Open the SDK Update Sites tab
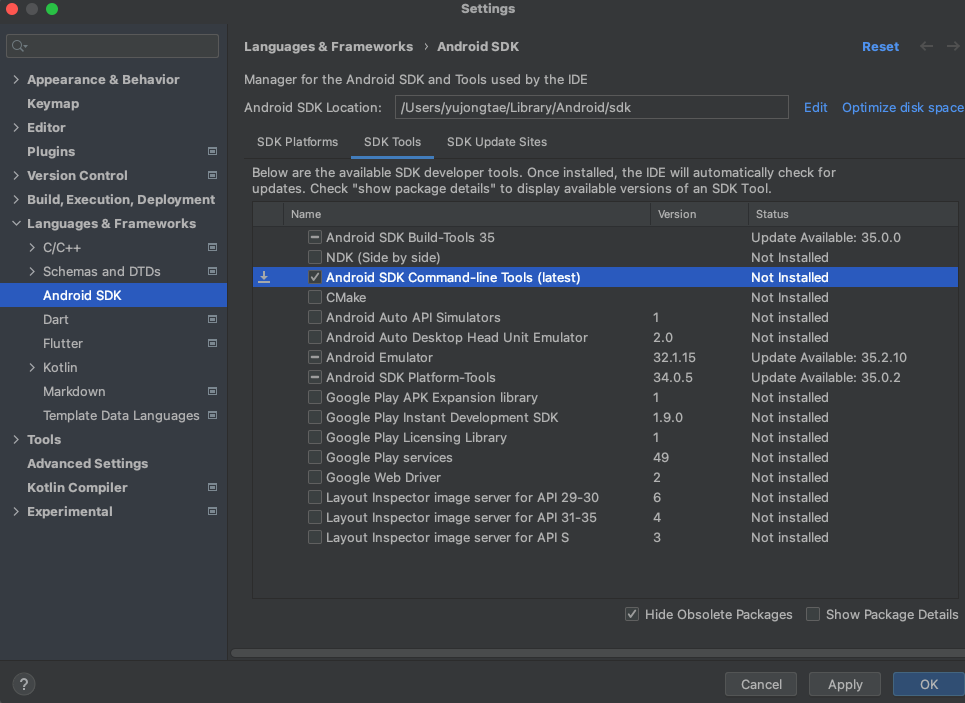 tap(496, 142)
